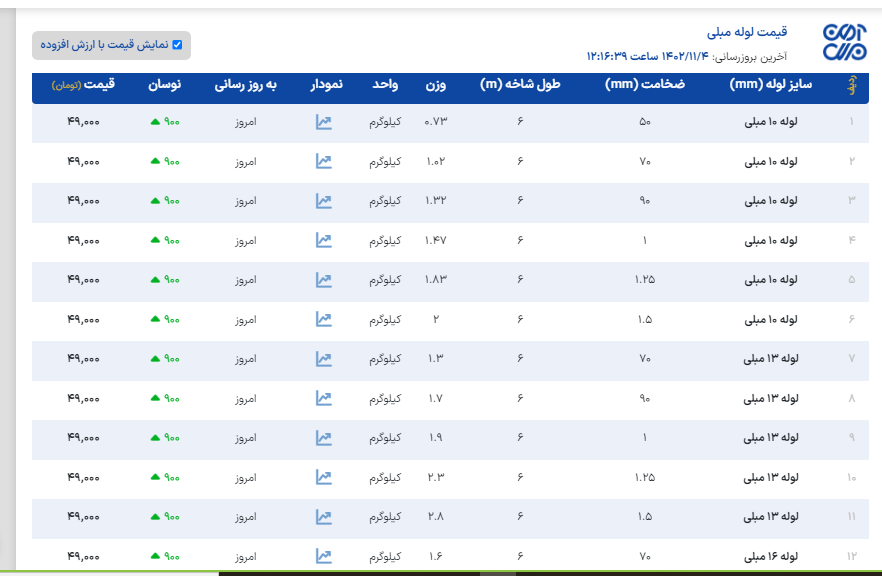882x576 pixels.
Task: Open chart icon for row 8 (weight 1.7)
Action: (x=324, y=398)
